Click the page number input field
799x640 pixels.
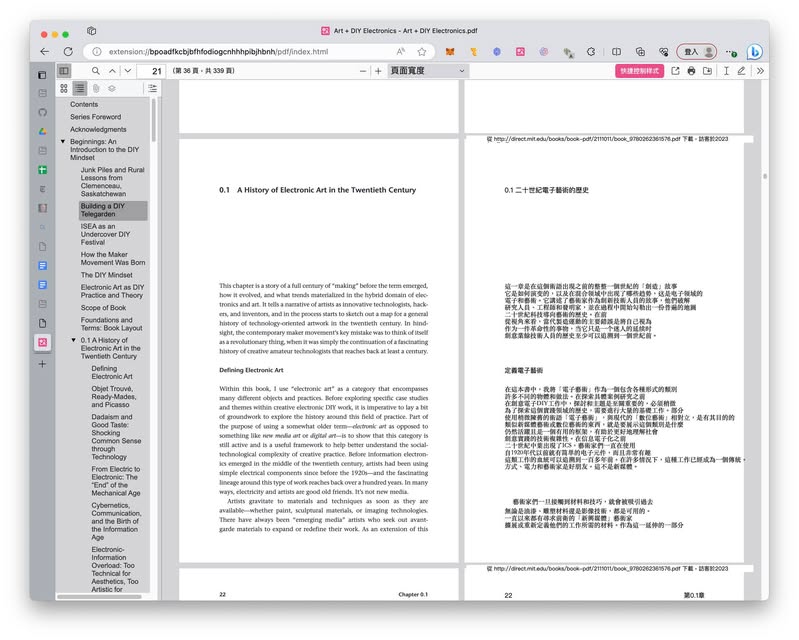[152, 71]
